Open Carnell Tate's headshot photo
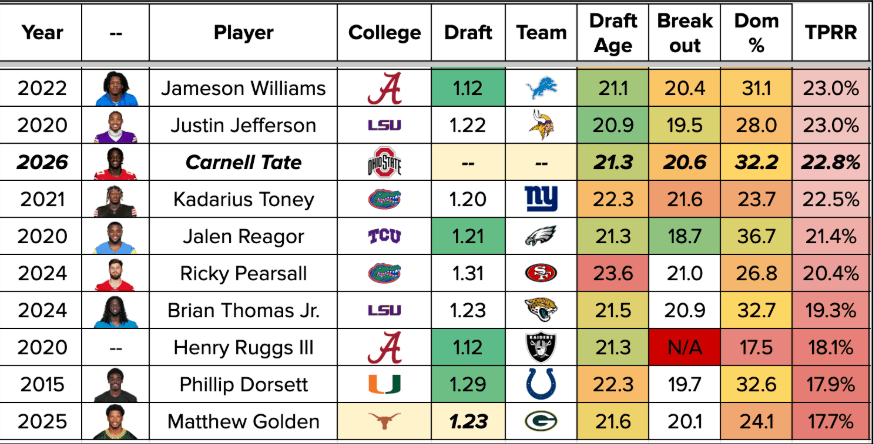Screen dimensions: 874x444 pos(114,162)
